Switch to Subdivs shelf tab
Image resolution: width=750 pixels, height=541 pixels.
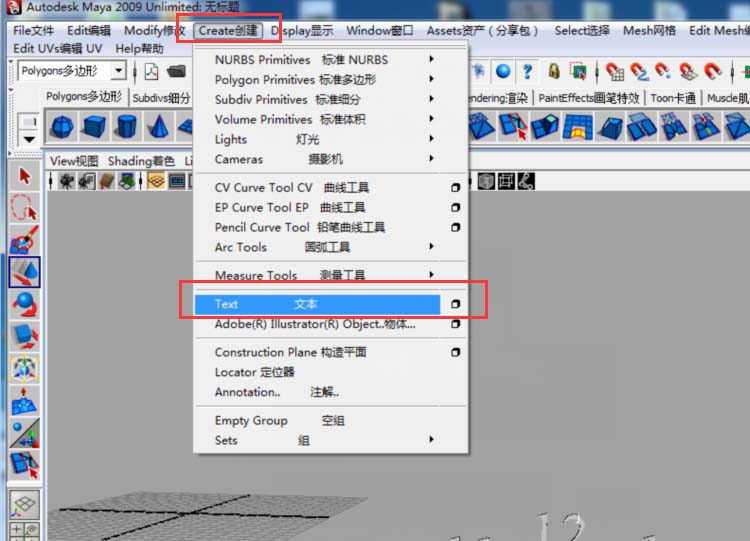coord(161,98)
